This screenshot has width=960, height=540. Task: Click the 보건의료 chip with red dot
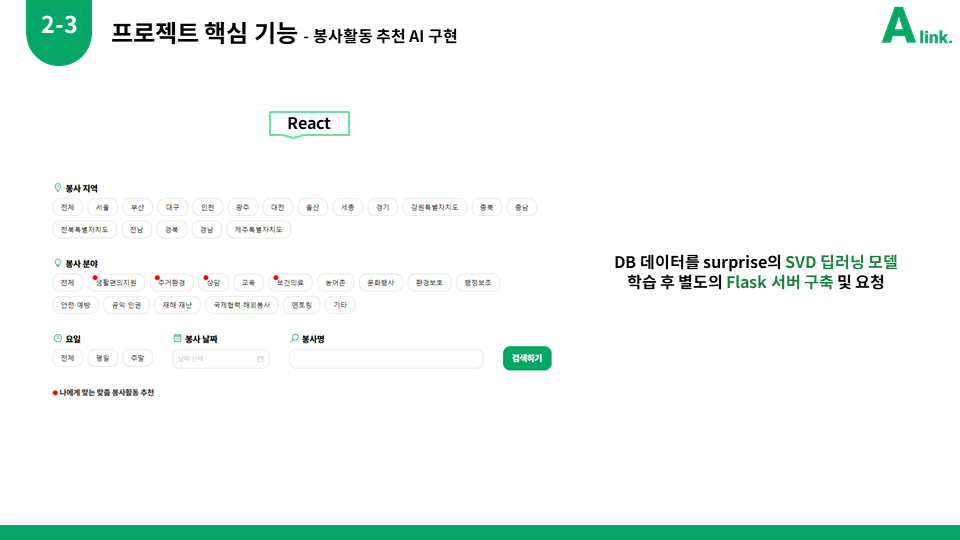coord(290,283)
